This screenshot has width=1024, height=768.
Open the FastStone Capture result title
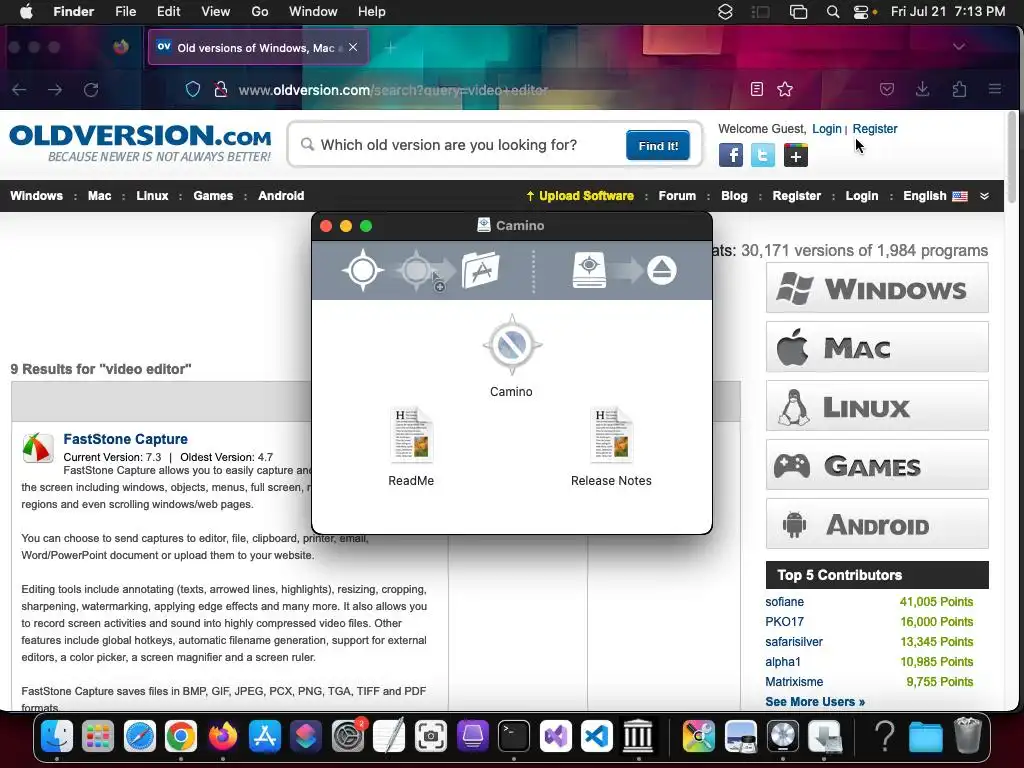pyautogui.click(x=125, y=439)
